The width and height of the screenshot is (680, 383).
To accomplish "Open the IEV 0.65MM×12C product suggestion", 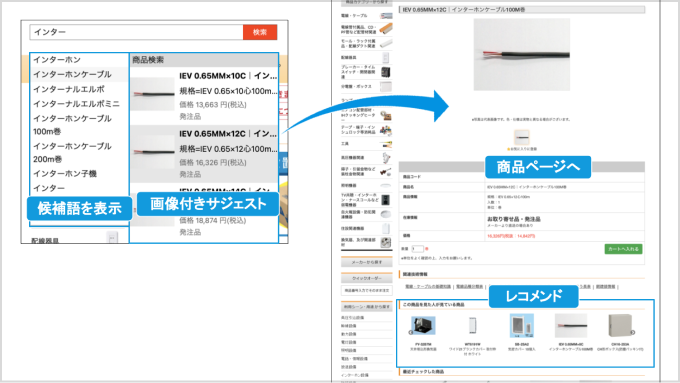I will pos(204,154).
